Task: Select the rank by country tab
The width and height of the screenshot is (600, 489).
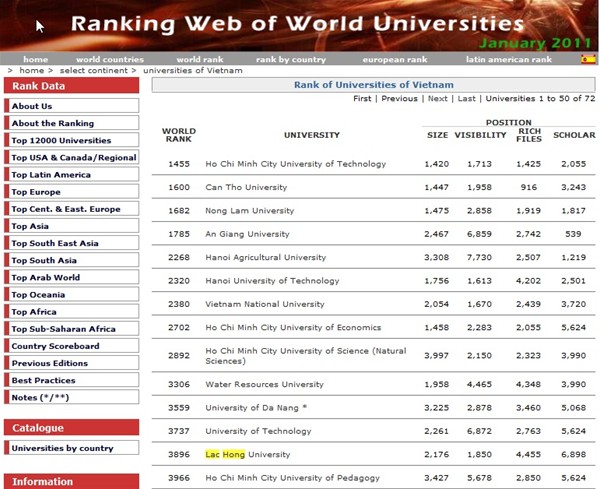Action: click(290, 60)
